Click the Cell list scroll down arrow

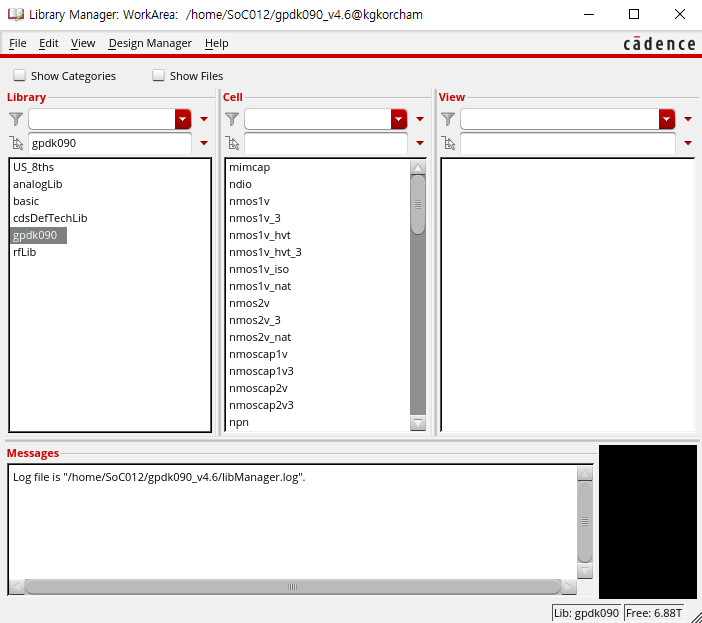tap(418, 423)
